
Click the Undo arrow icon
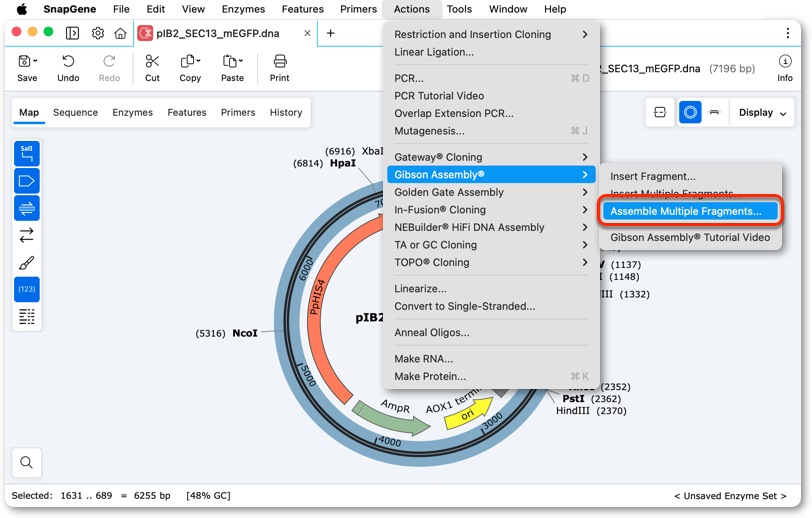pos(68,61)
